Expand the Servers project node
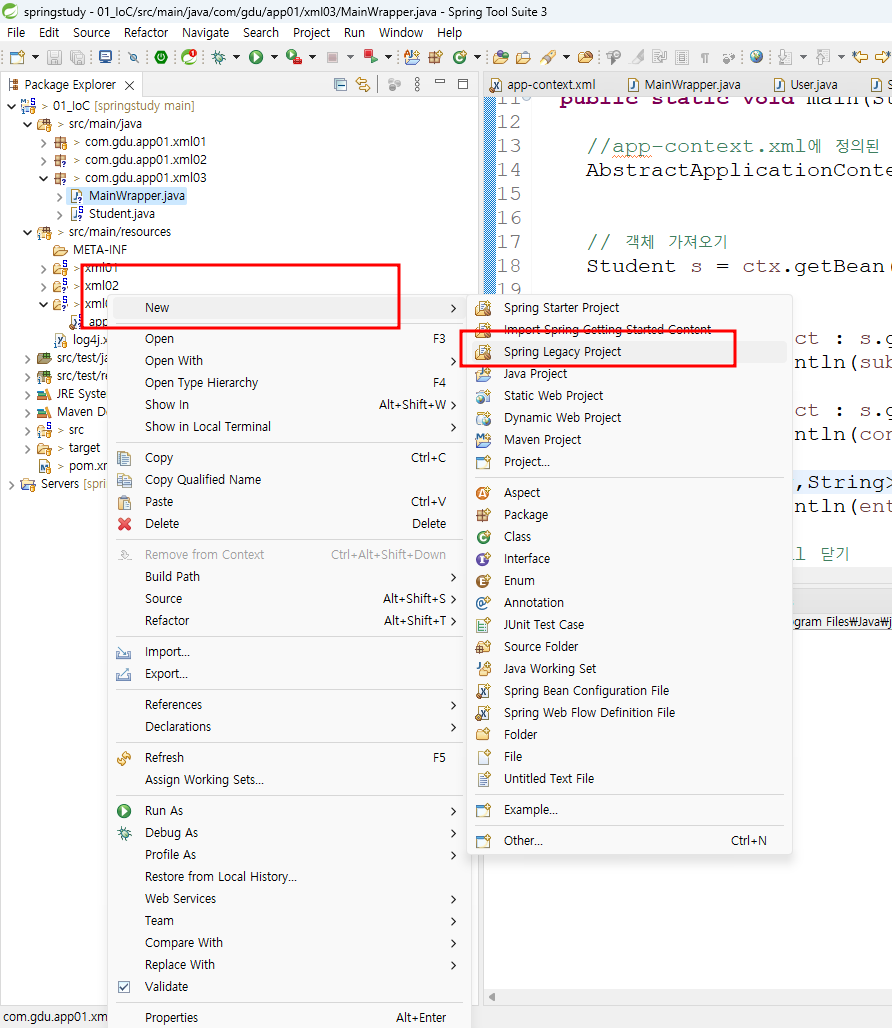Image resolution: width=892 pixels, height=1028 pixels. (11, 484)
